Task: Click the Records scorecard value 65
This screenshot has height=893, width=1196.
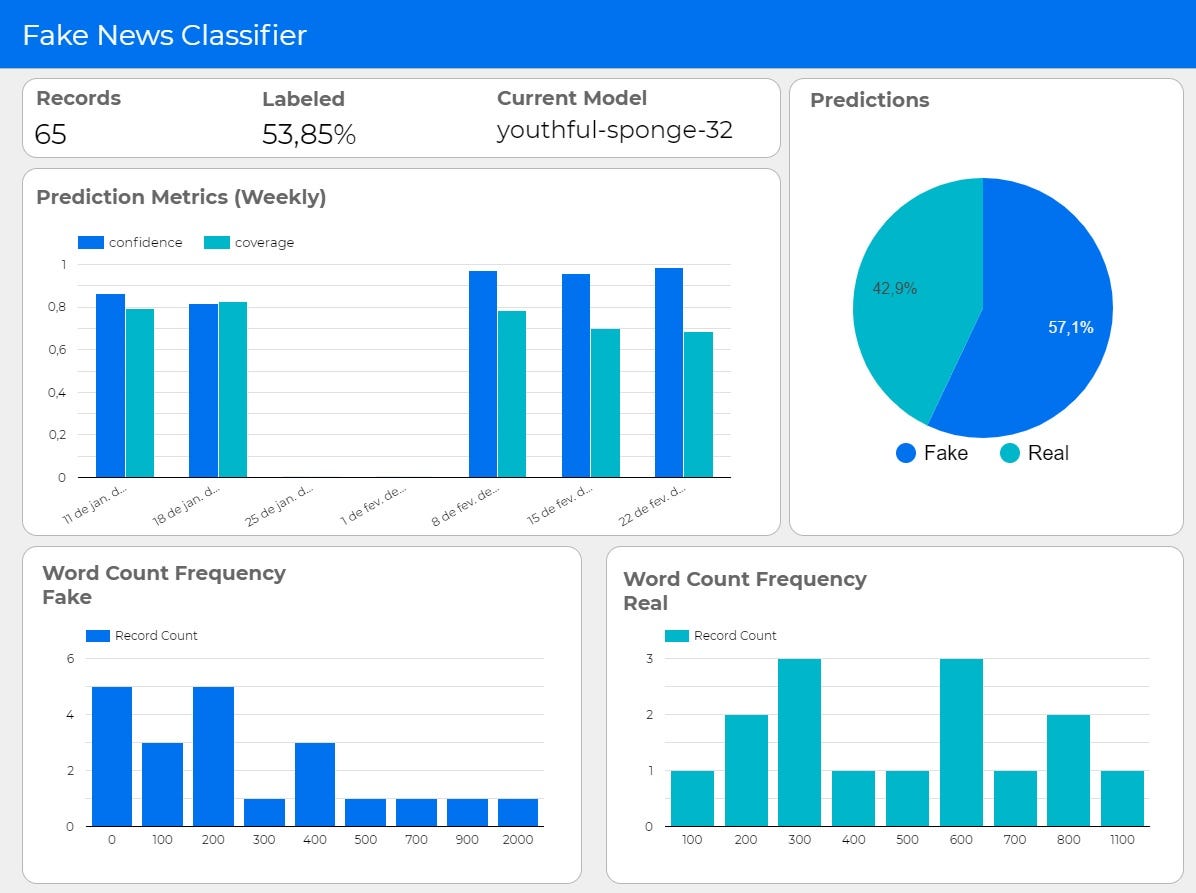Action: pos(50,134)
